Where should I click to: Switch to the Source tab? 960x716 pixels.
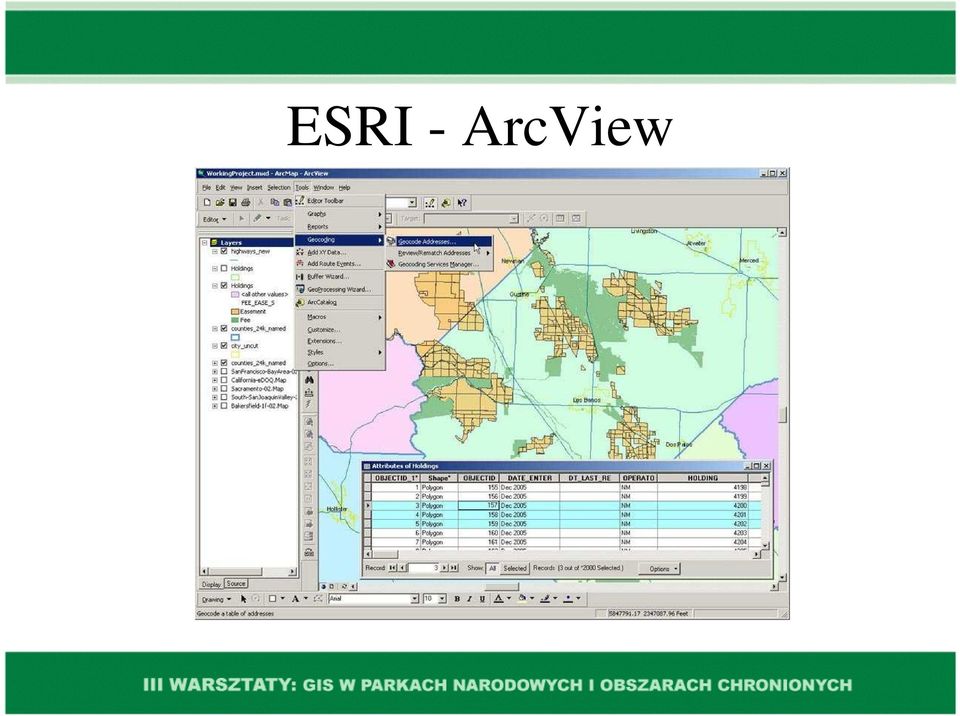[236, 584]
